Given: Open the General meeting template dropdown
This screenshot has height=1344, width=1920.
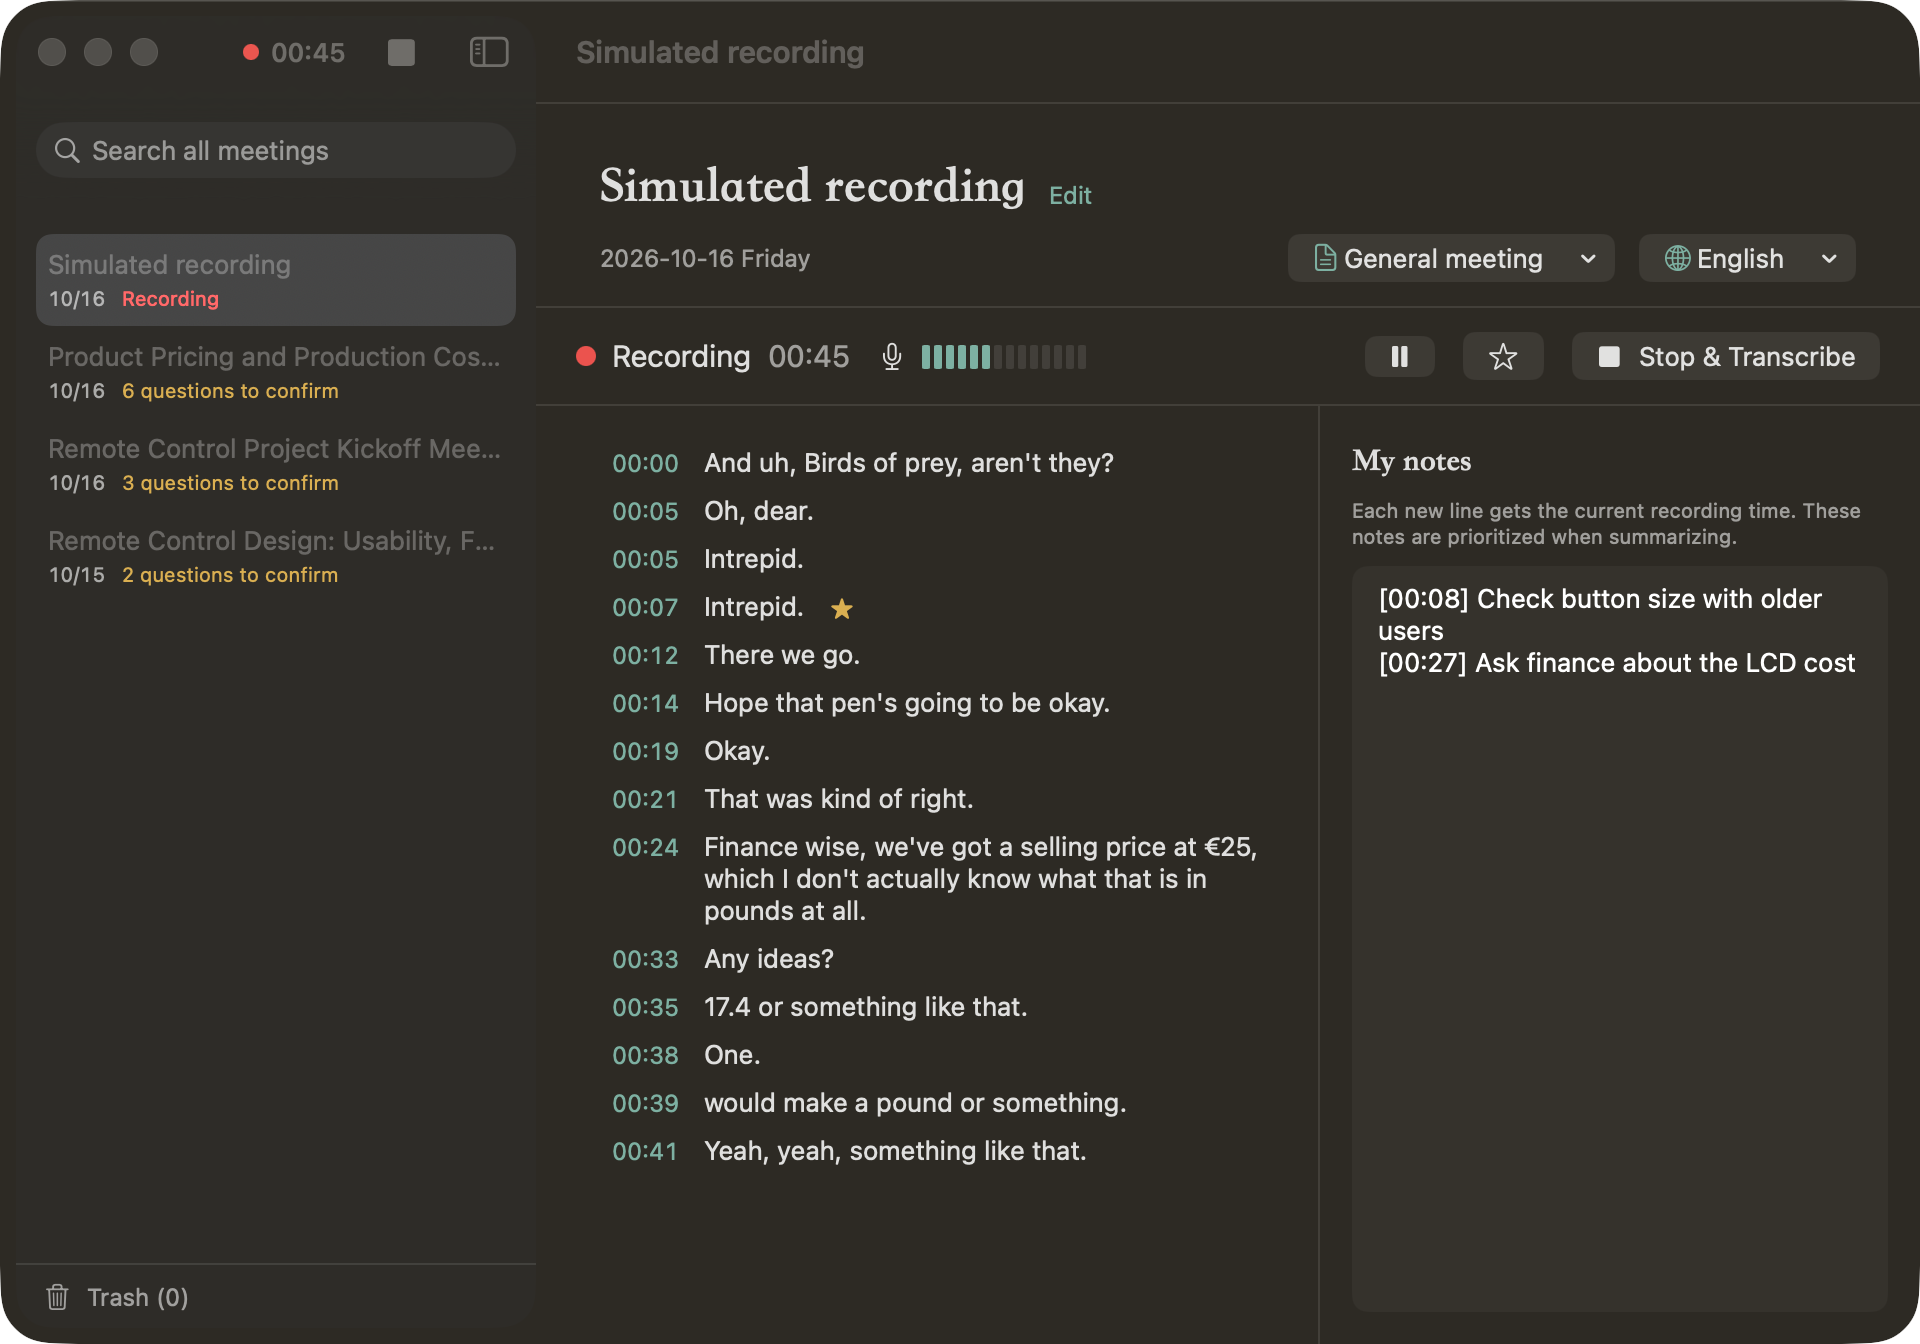Looking at the screenshot, I should pyautogui.click(x=1450, y=258).
